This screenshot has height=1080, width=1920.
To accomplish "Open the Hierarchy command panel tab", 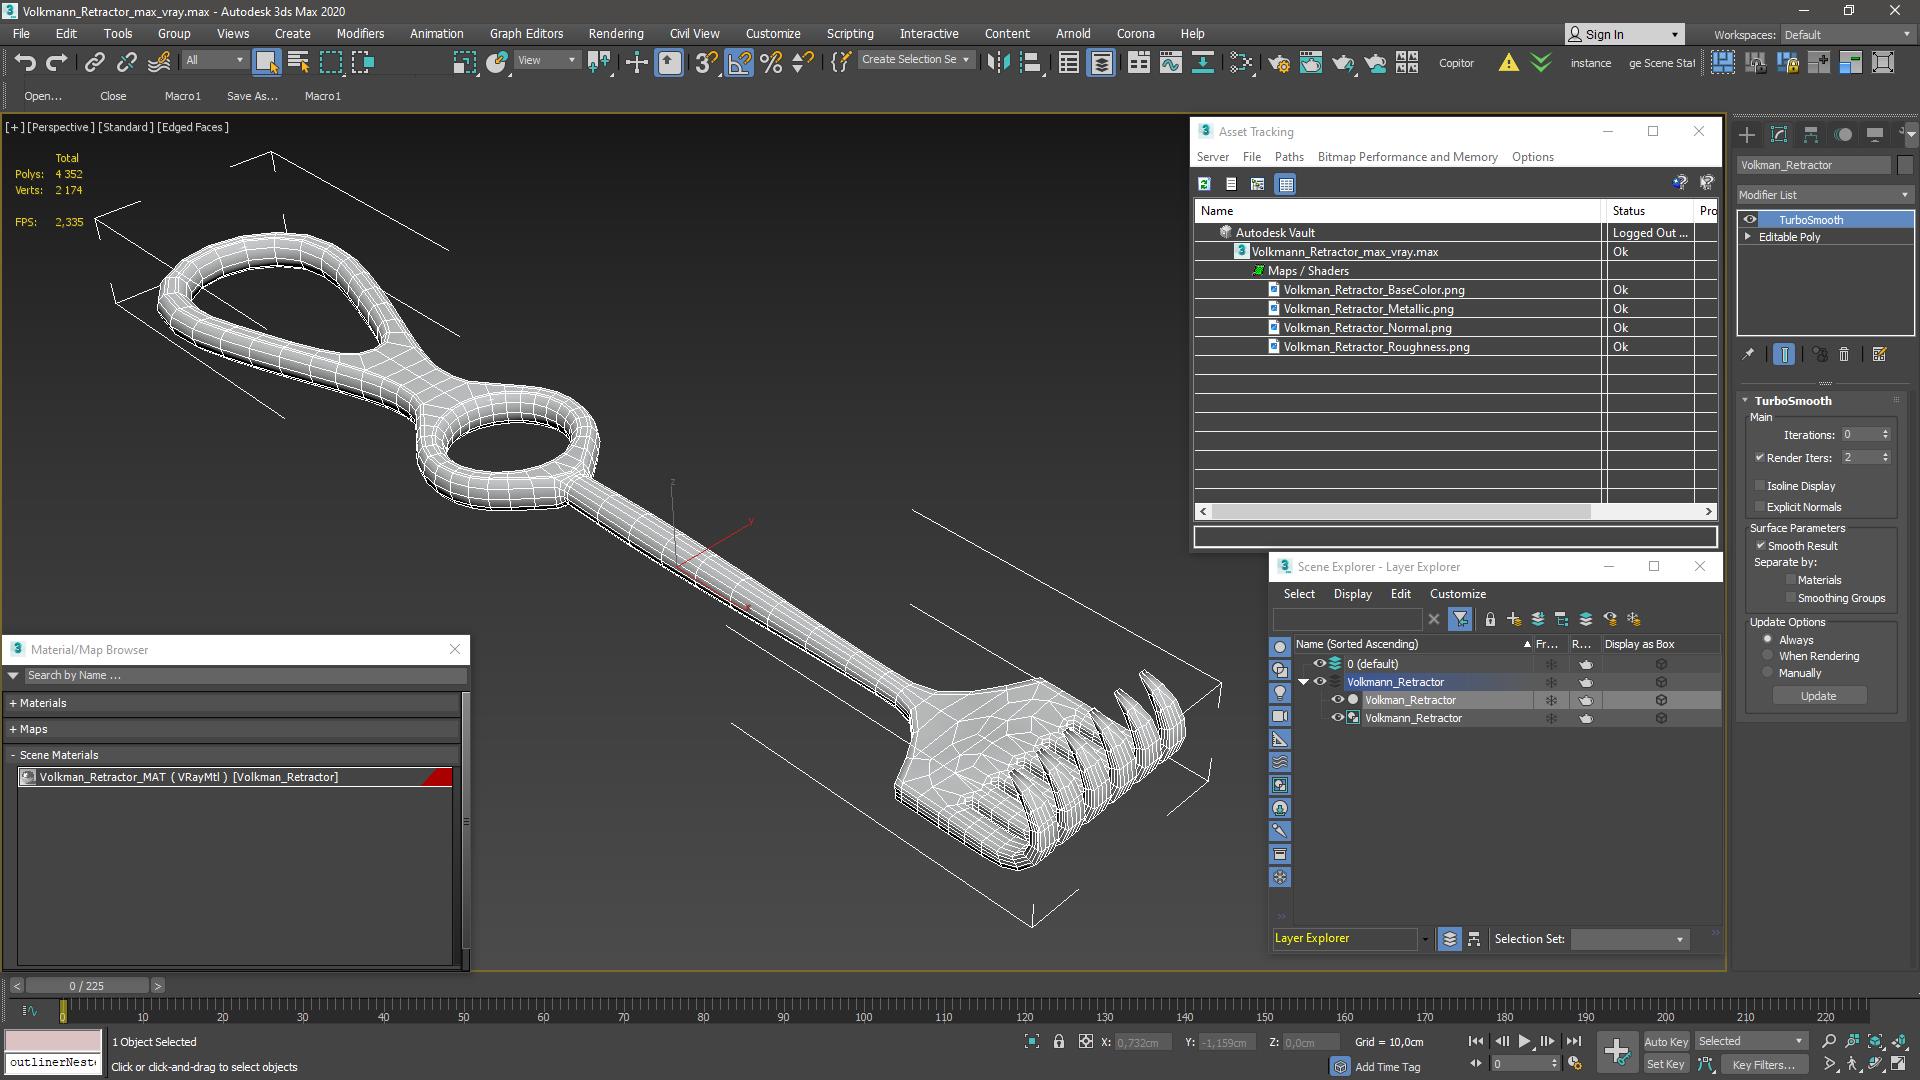I will (x=1811, y=134).
